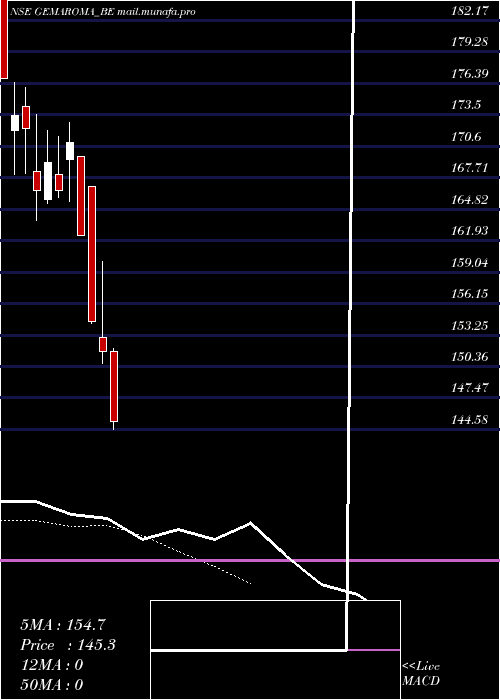This screenshot has height=700, width=500.
Task: Click price label 167.71
Action: coord(470,168)
